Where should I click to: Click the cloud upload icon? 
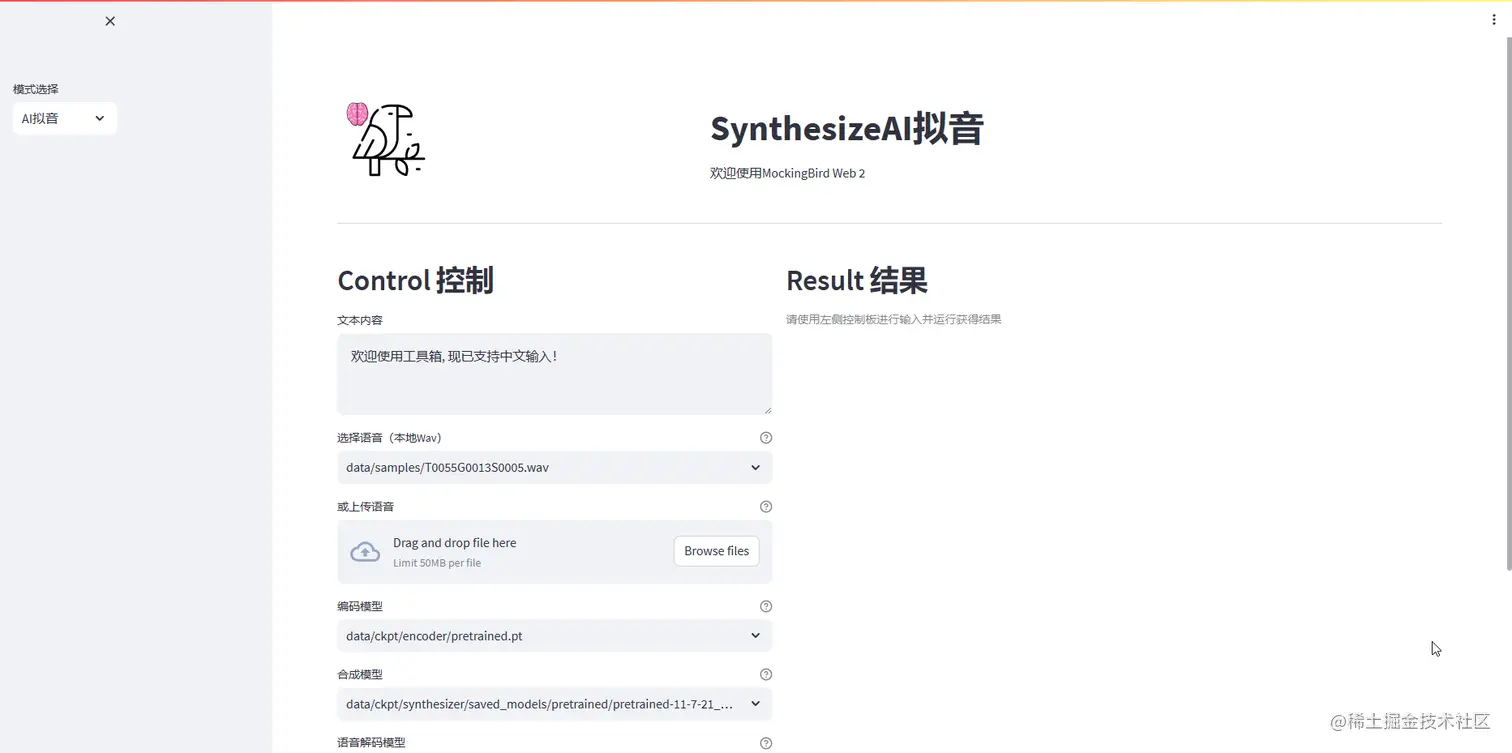tap(365, 552)
